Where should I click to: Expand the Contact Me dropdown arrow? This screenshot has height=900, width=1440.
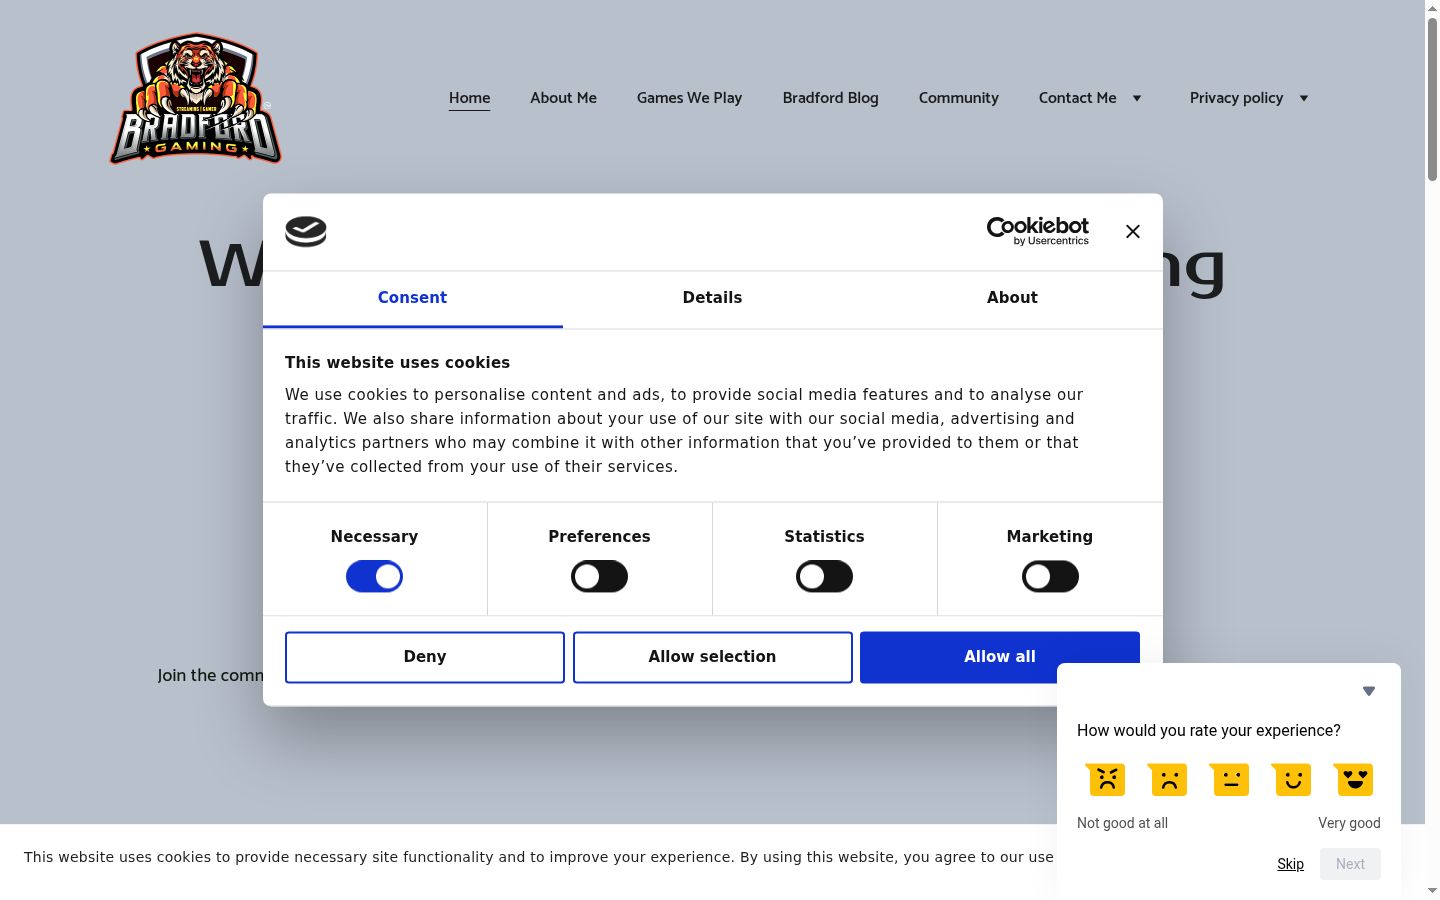point(1137,98)
